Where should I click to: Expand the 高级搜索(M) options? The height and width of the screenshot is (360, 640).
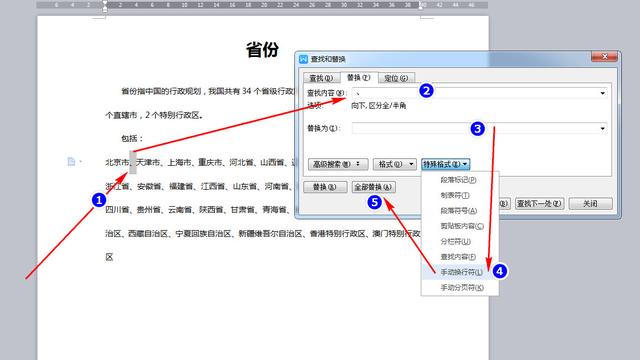pos(338,164)
